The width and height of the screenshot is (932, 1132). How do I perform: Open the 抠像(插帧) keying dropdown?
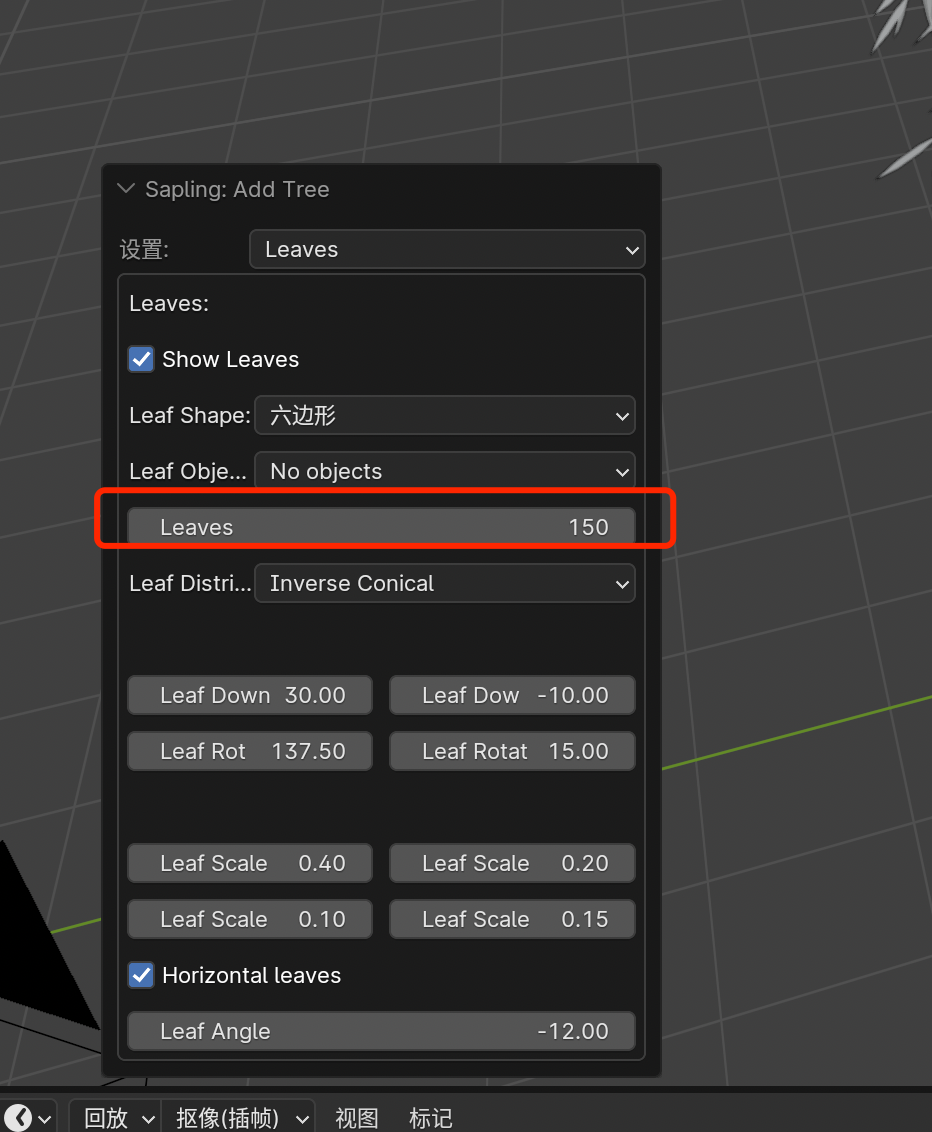pyautogui.click(x=240, y=1118)
